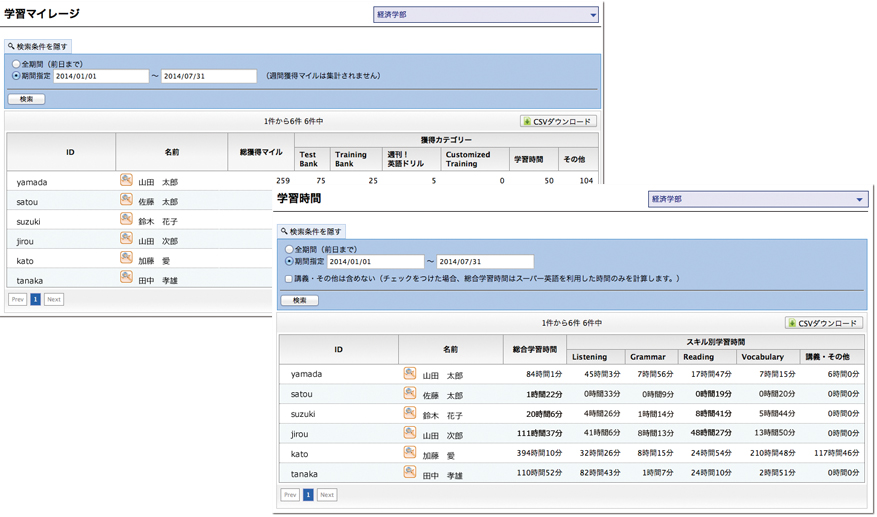Open 経済学部 dropdown in 学習マイレージ panel

coord(485,15)
